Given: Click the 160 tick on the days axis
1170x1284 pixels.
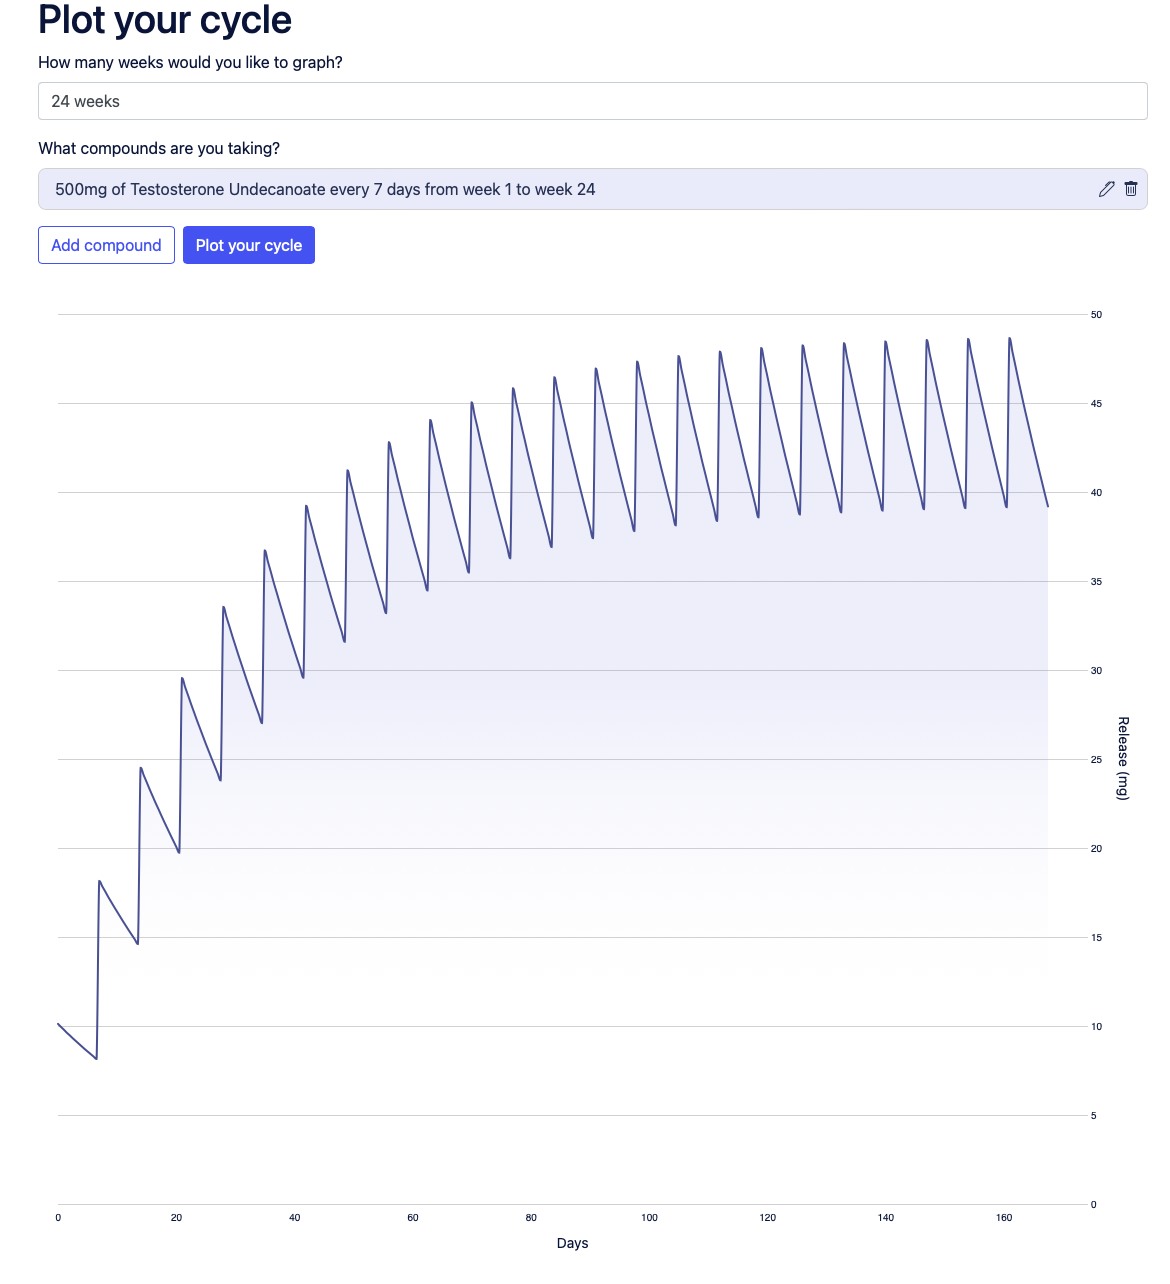Looking at the screenshot, I should point(1004,1217).
